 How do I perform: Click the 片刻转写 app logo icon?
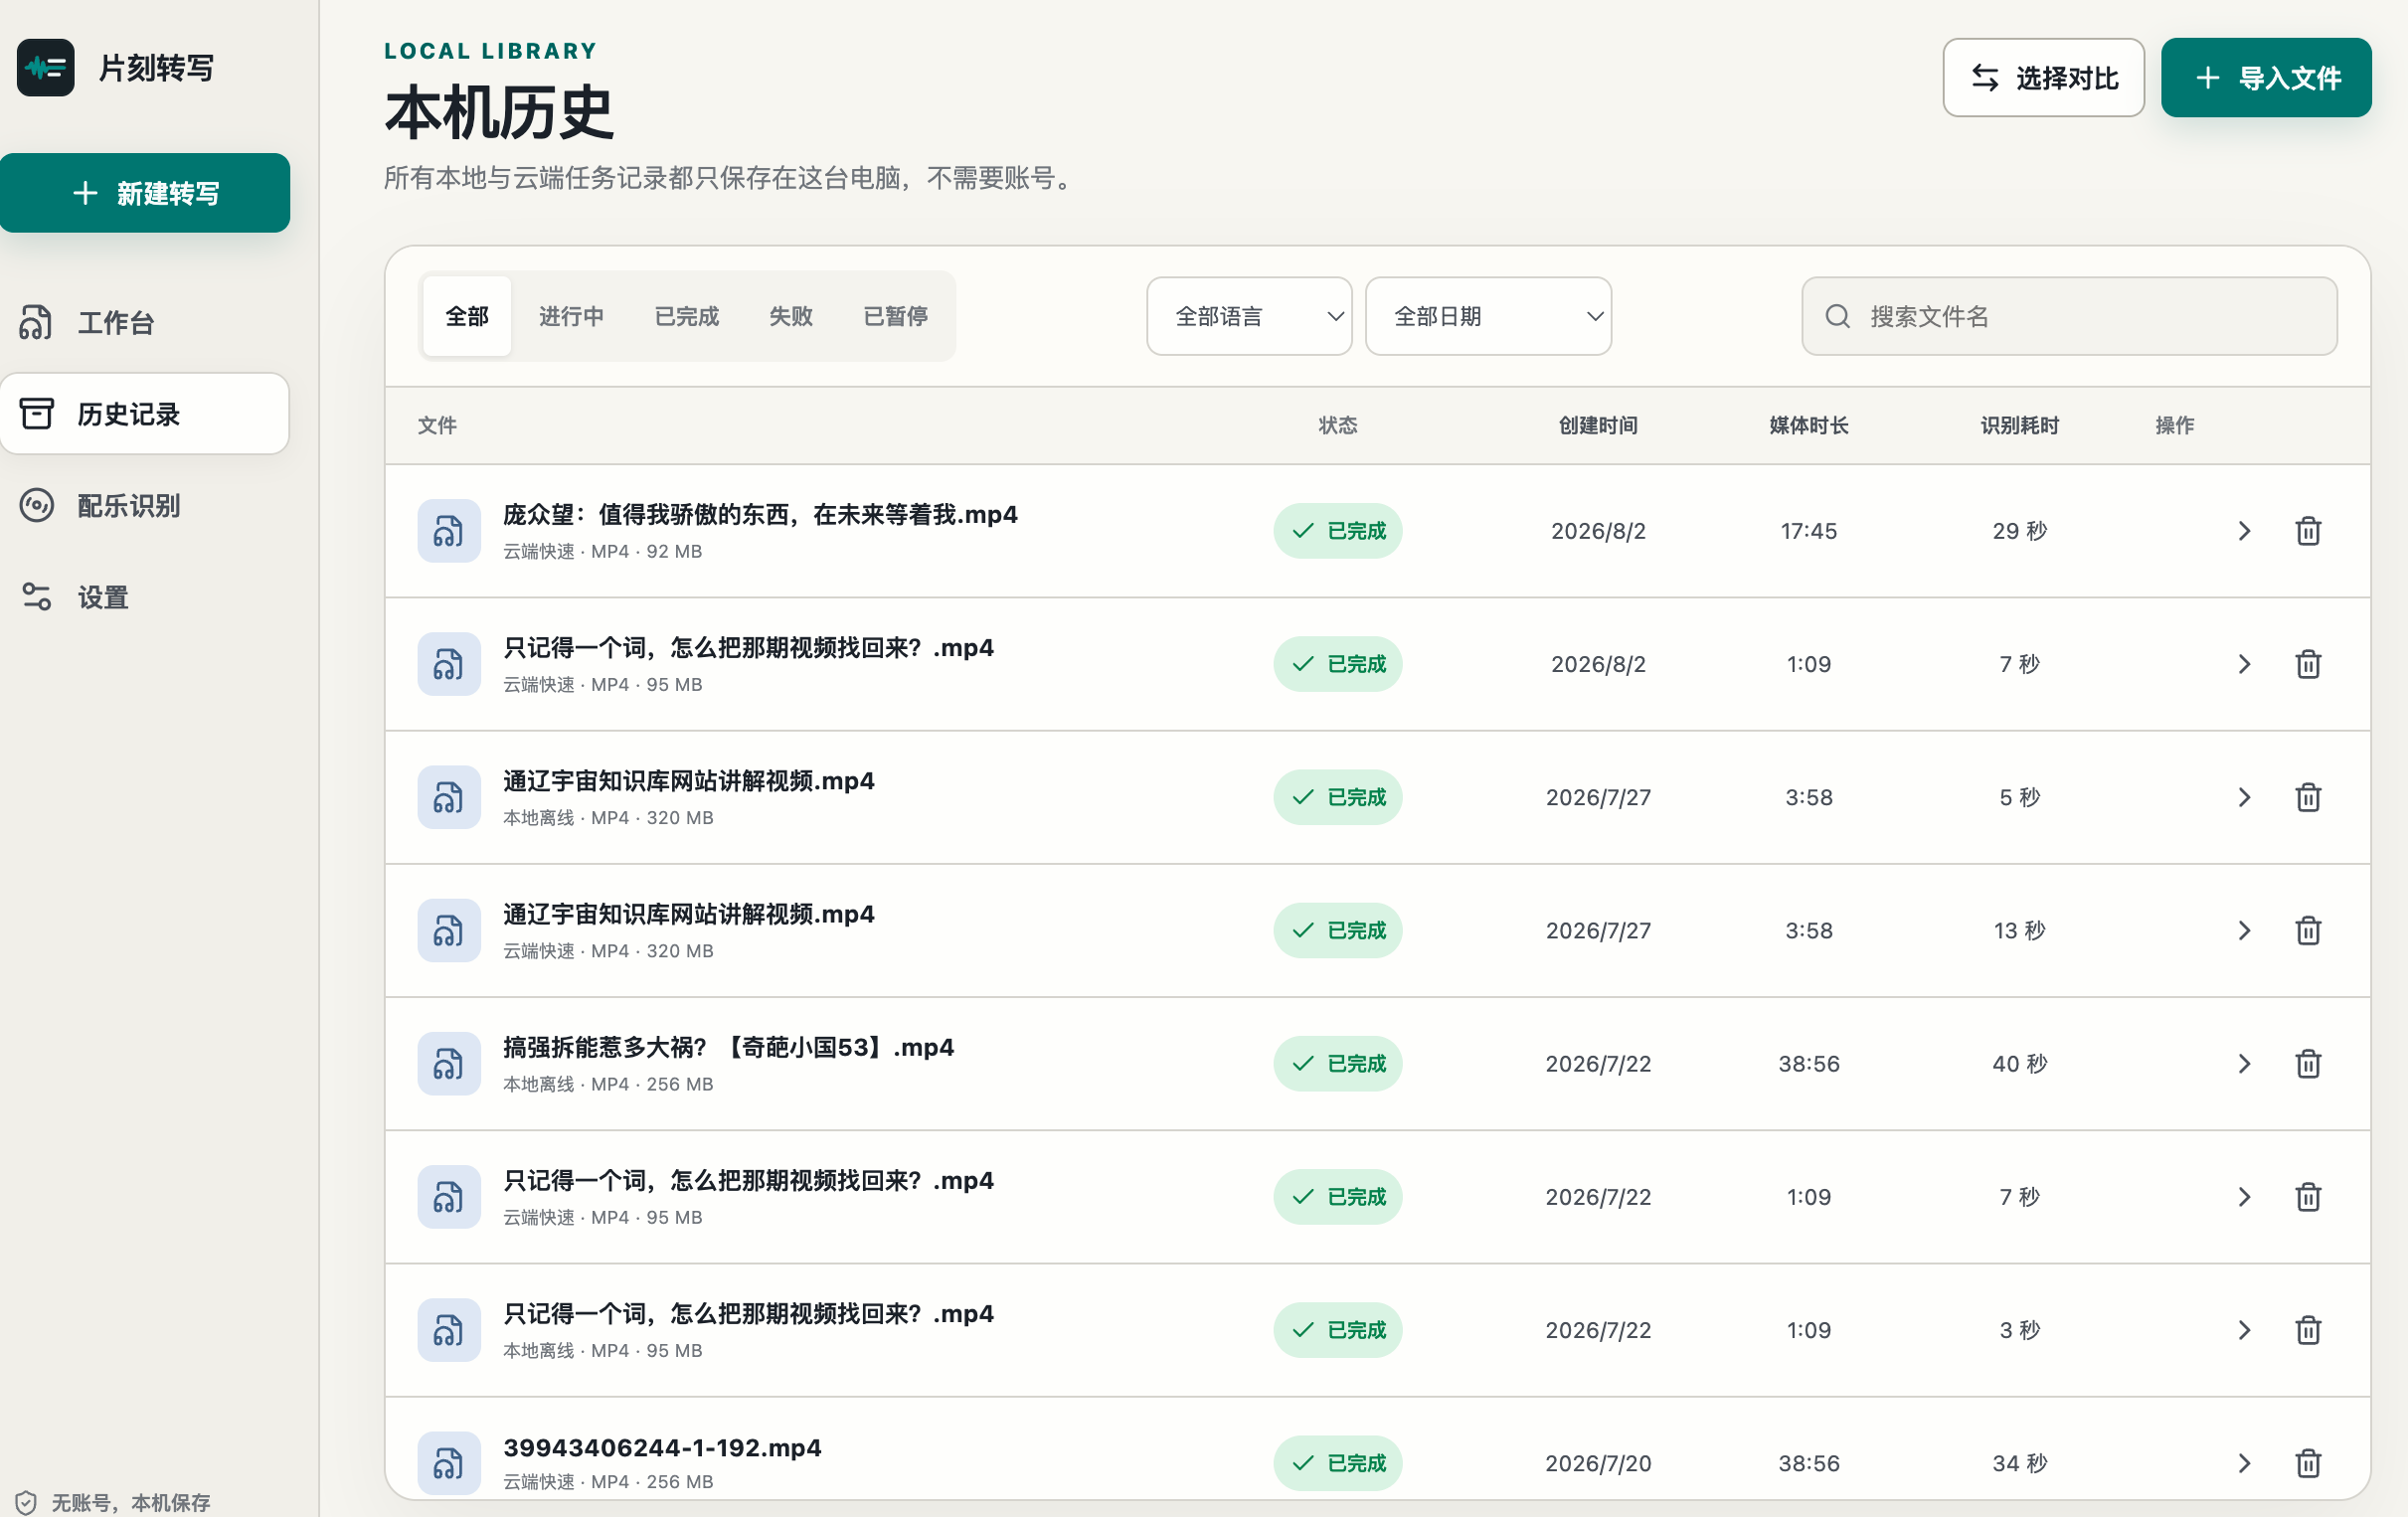click(45, 68)
